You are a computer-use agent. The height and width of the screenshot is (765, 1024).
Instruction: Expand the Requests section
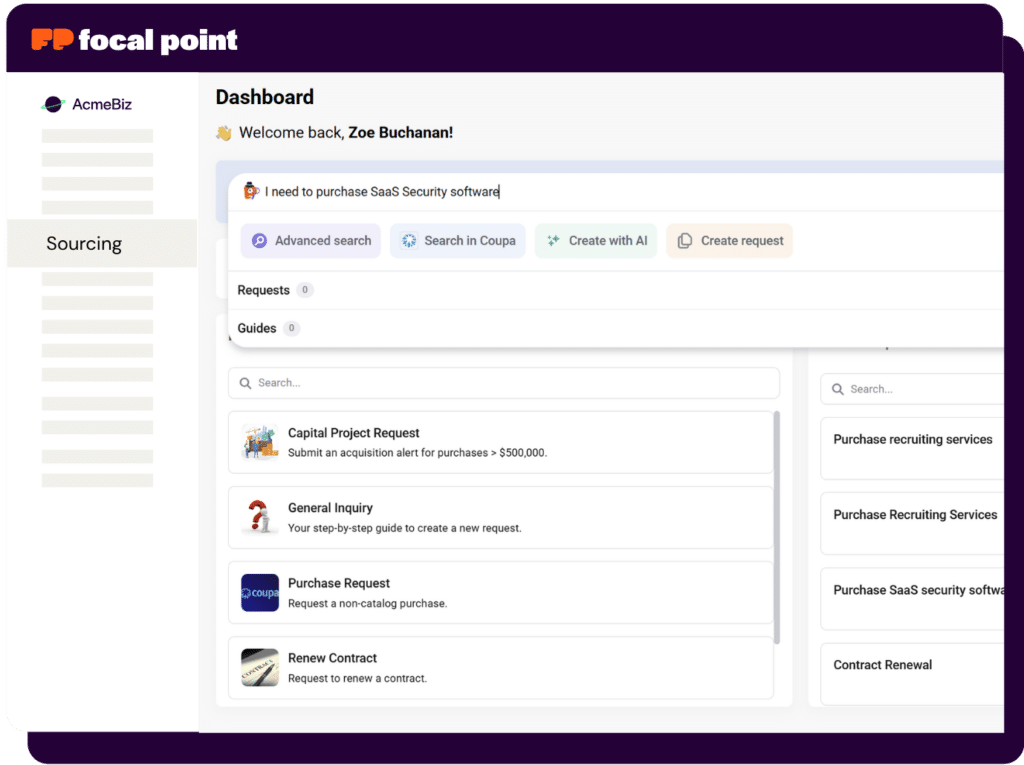264,290
